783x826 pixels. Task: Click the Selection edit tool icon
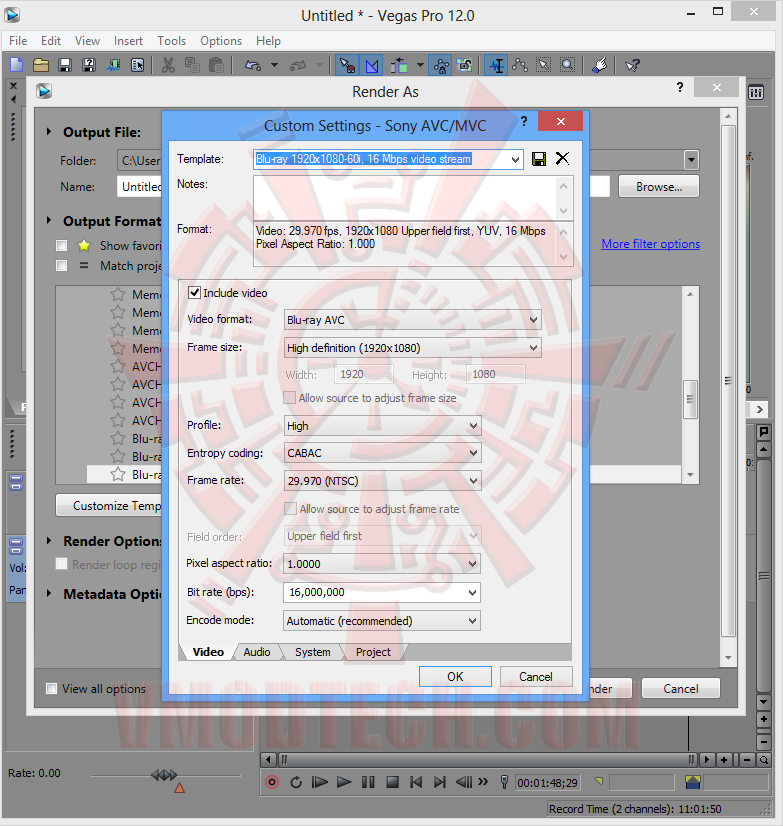[543, 65]
